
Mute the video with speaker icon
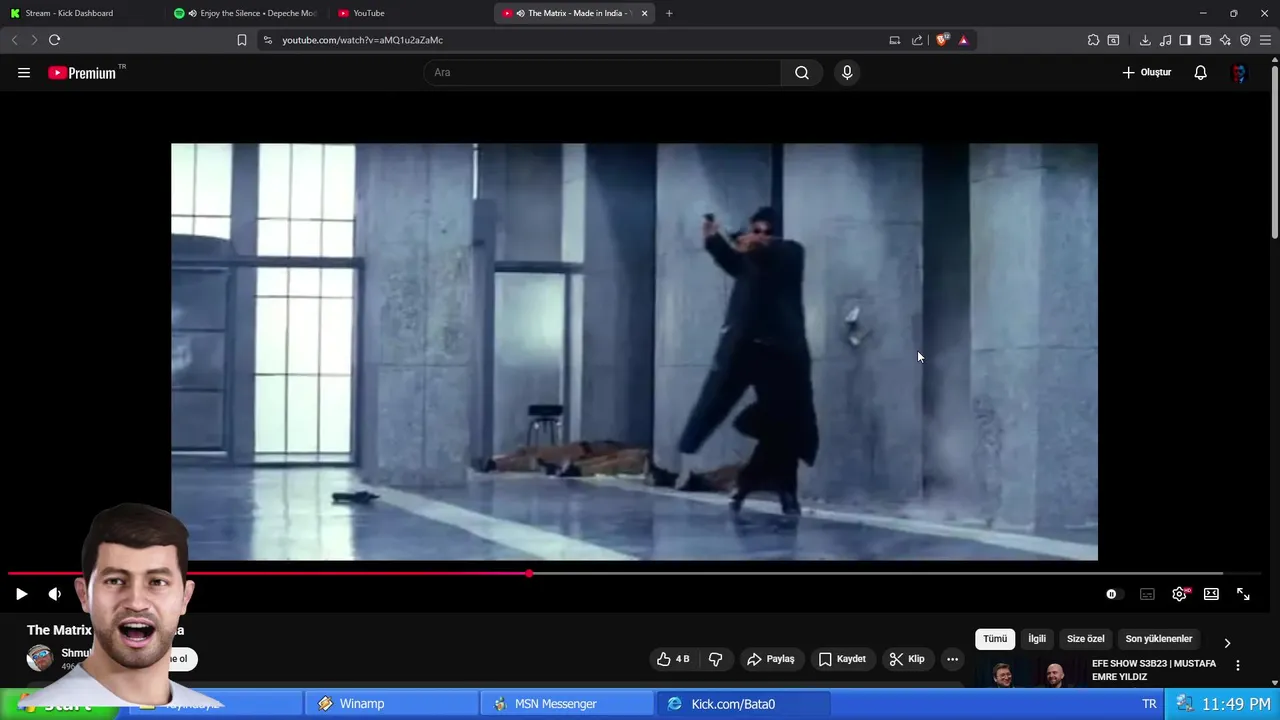(x=55, y=594)
